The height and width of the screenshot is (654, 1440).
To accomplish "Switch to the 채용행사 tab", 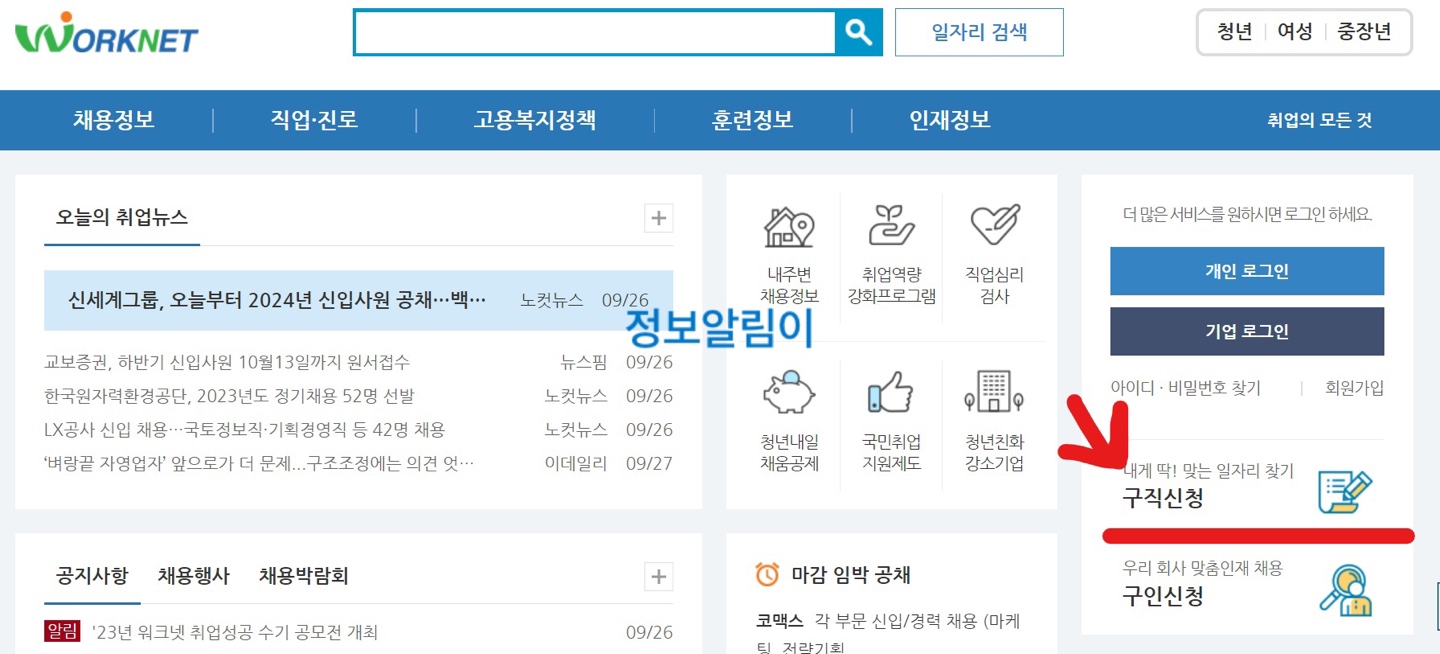I will 193,575.
